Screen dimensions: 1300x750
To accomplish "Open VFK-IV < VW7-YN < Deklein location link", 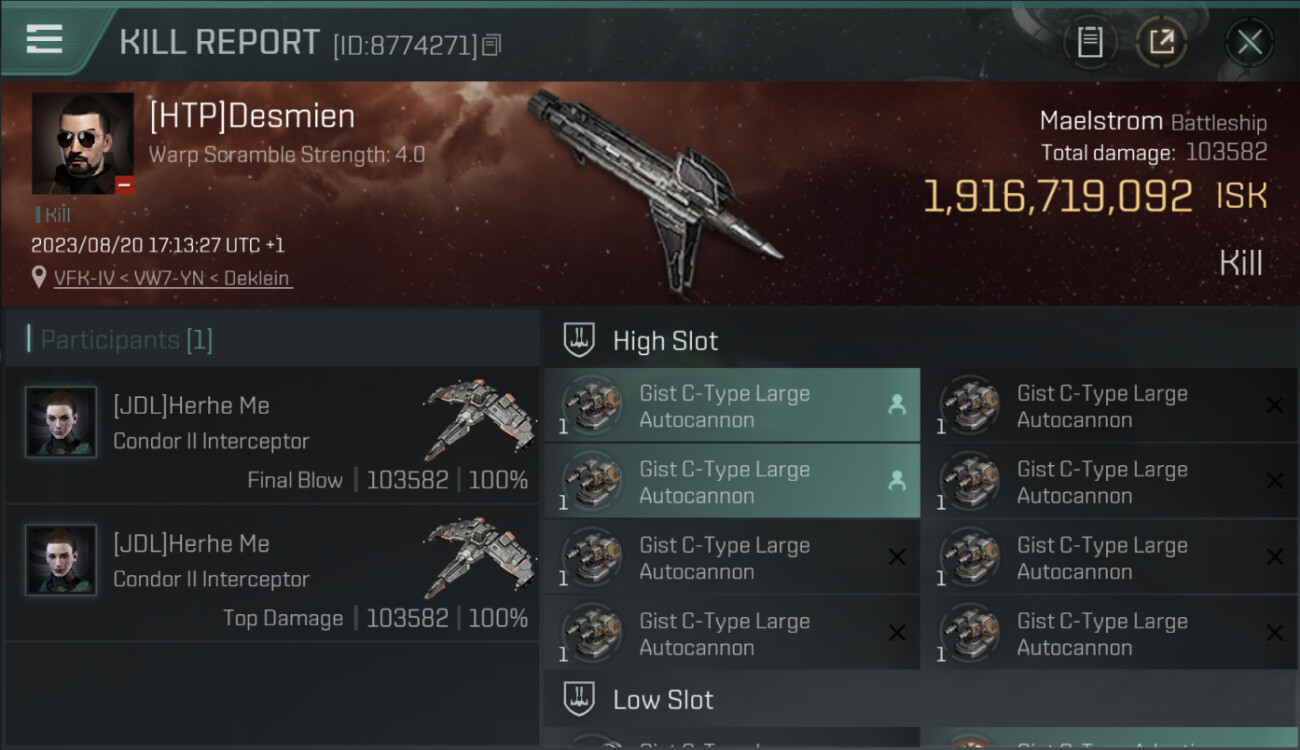I will coord(173,278).
